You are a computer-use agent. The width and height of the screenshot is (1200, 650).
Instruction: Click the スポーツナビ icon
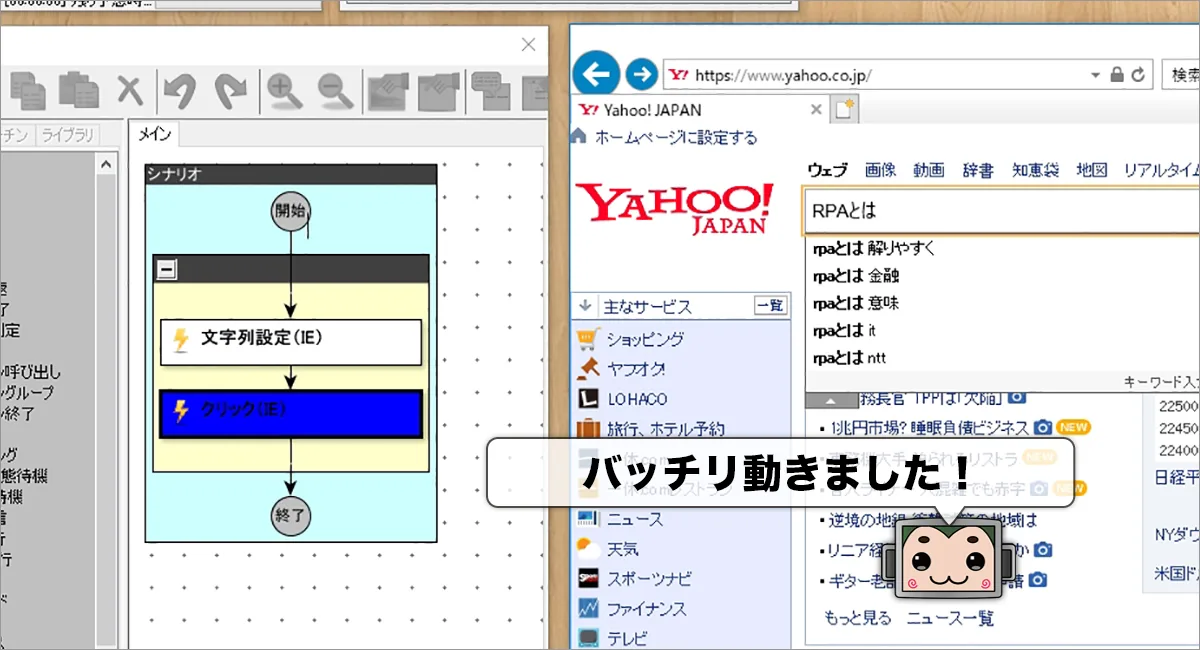[x=588, y=578]
